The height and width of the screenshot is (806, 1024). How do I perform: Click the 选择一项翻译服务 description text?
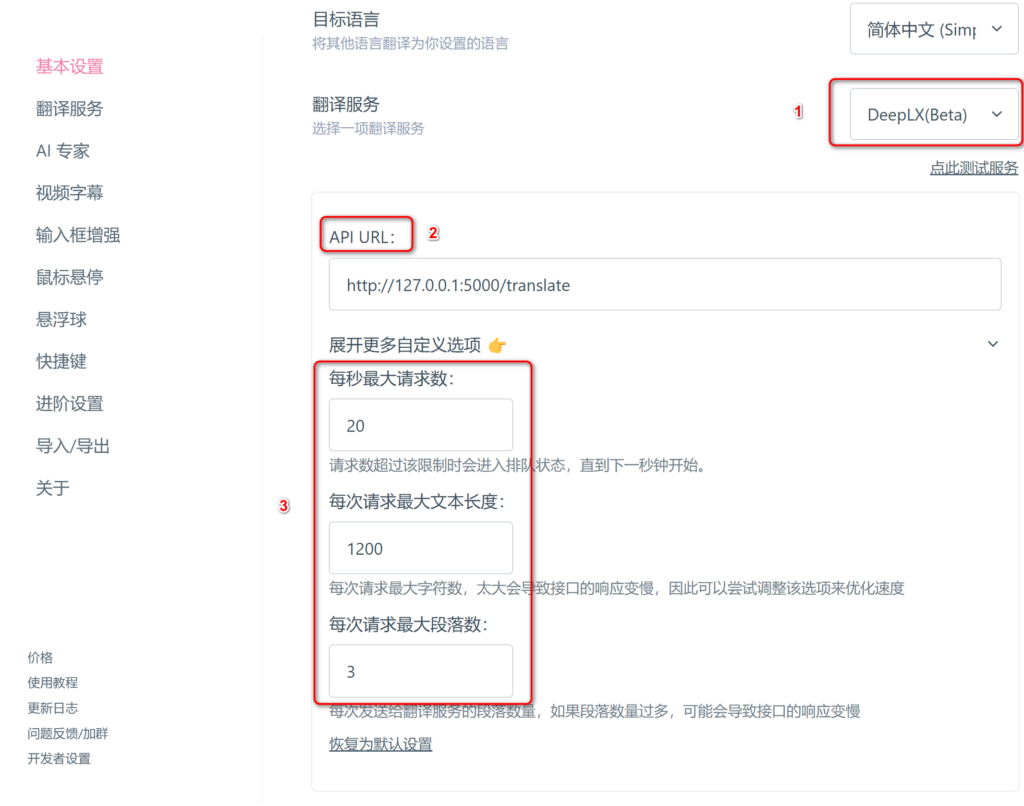pos(368,129)
